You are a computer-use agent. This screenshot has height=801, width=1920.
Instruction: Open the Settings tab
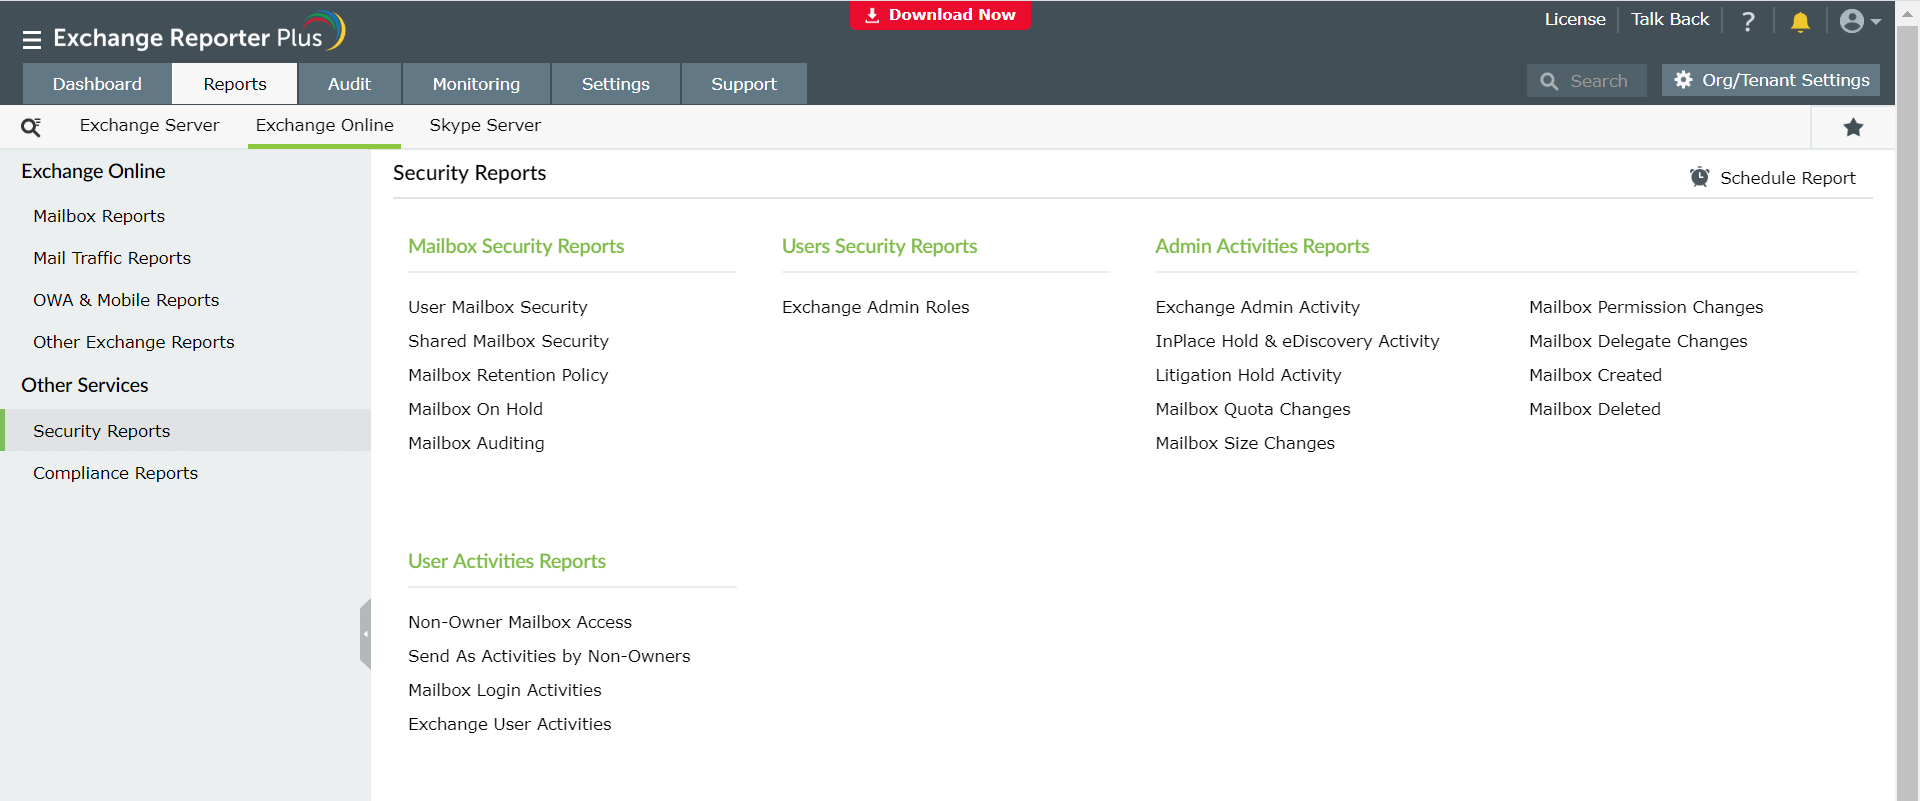click(616, 84)
